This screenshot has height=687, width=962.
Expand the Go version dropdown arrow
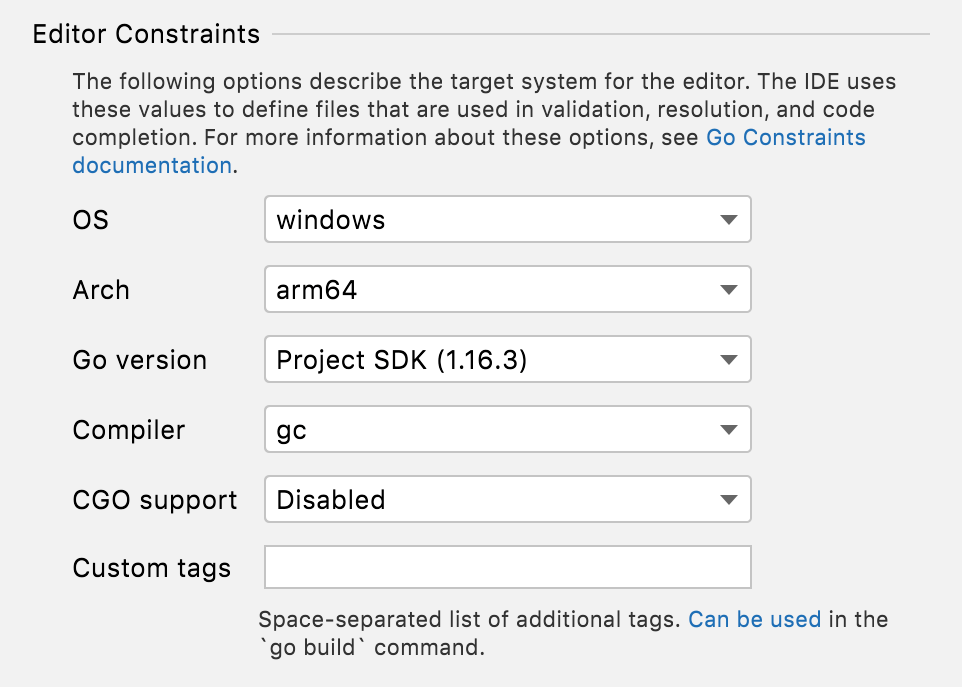point(728,359)
